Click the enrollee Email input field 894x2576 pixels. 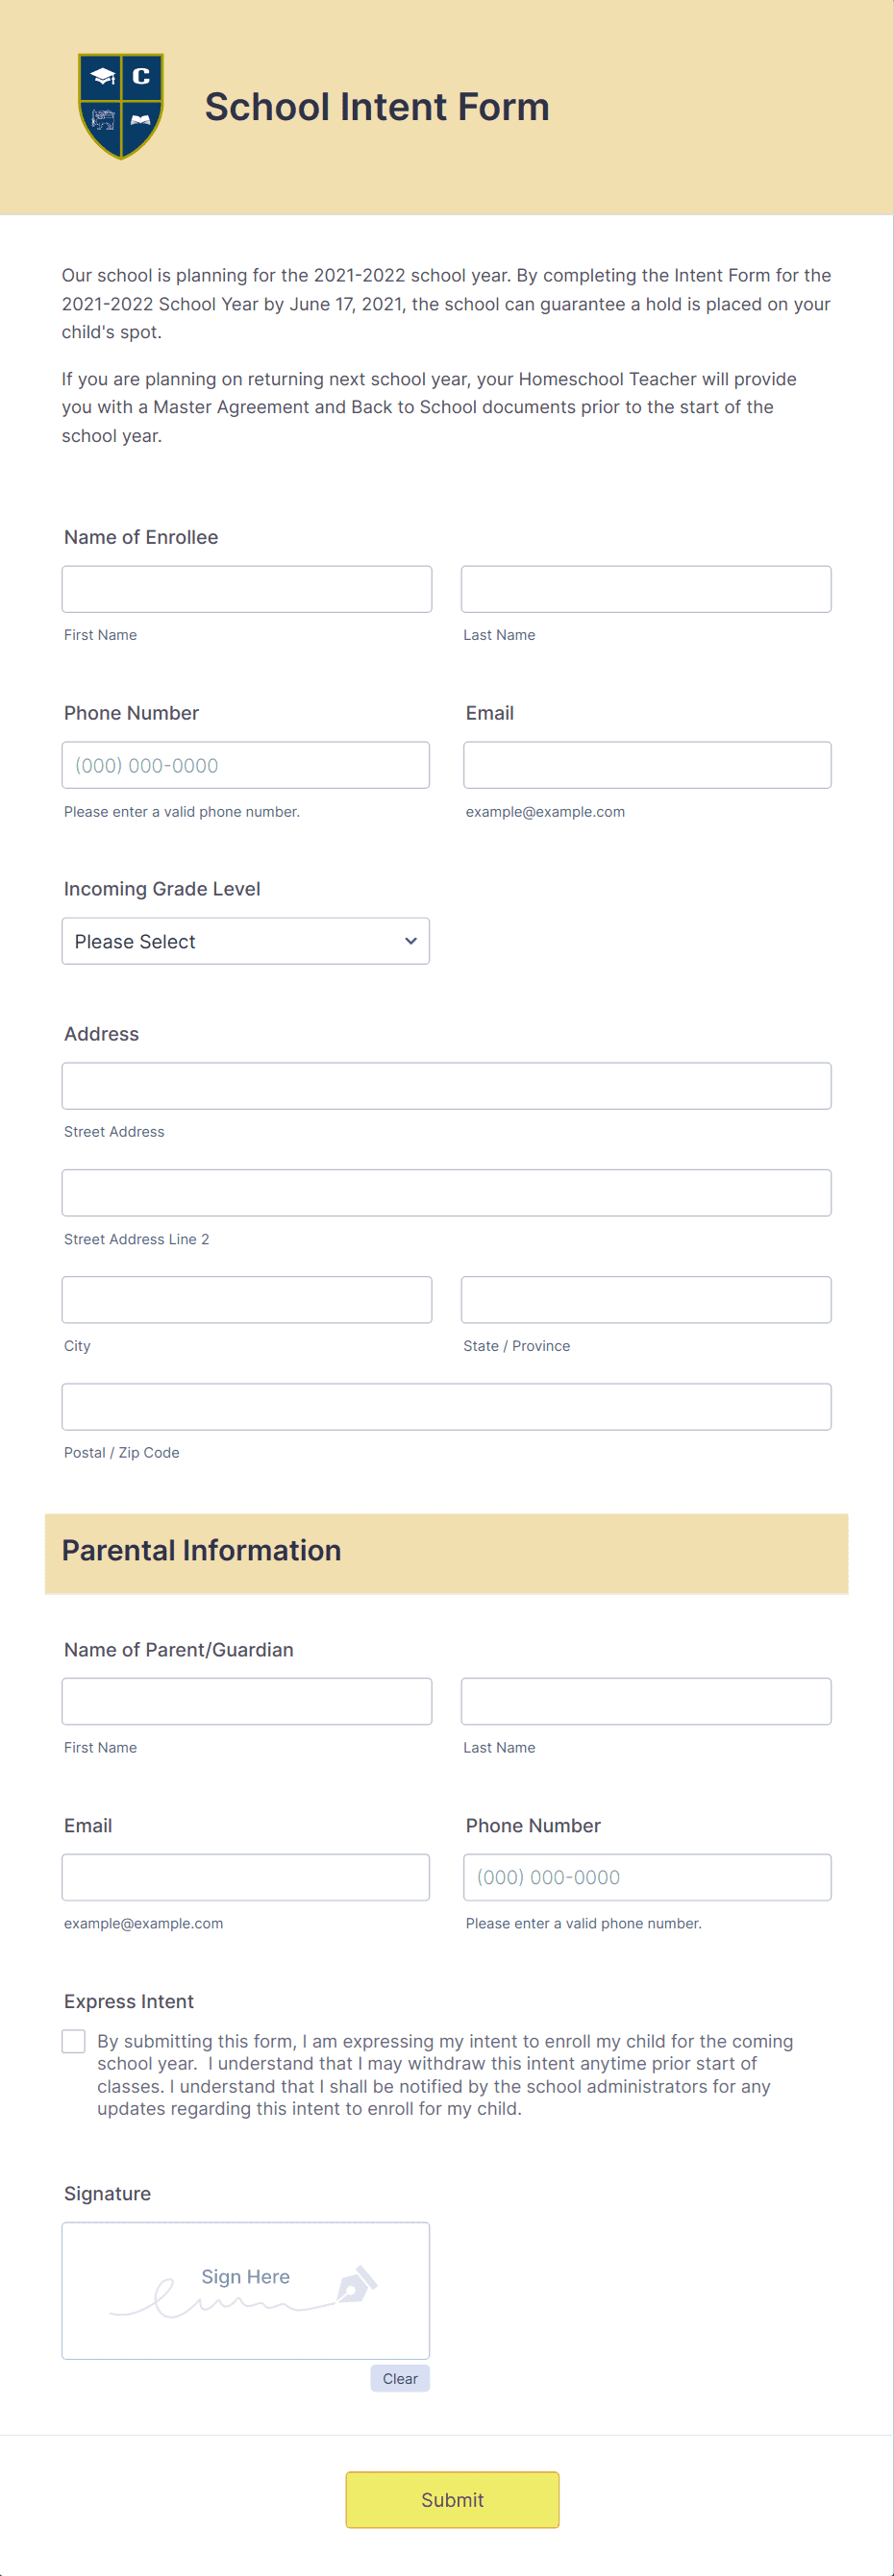[x=648, y=765]
